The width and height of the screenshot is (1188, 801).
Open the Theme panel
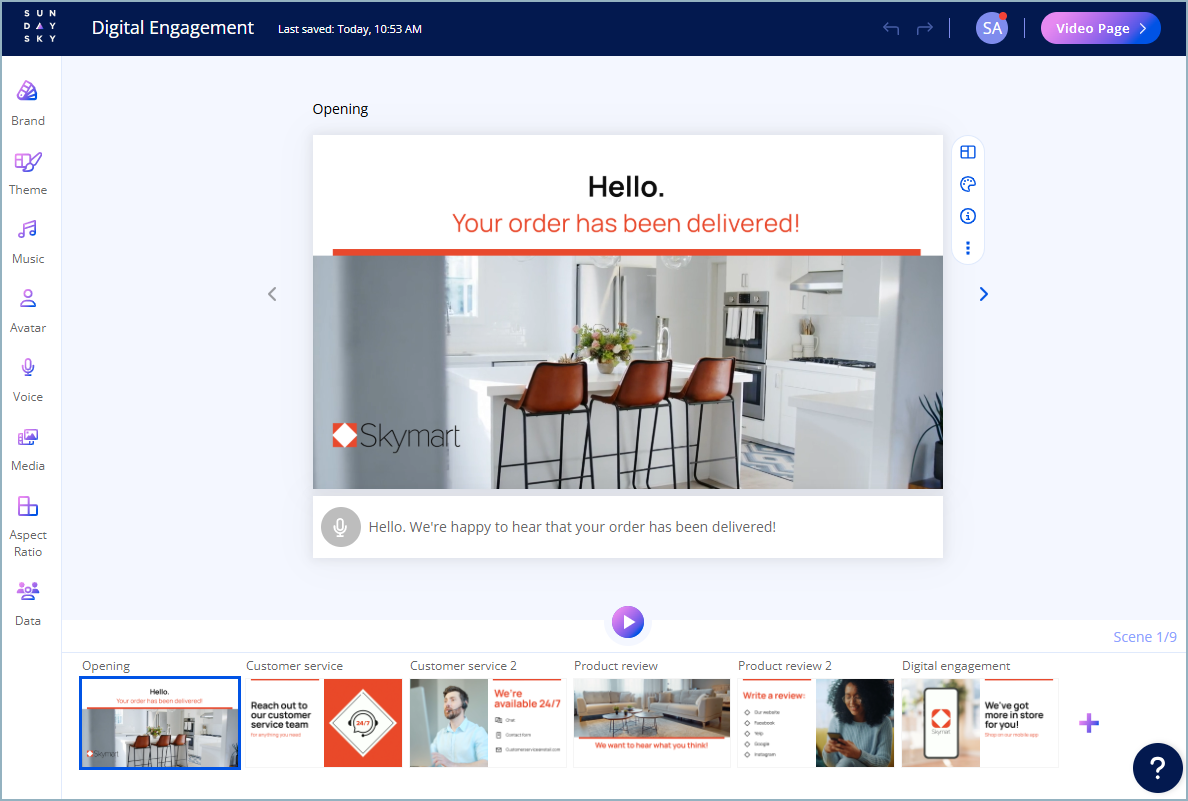(28, 173)
